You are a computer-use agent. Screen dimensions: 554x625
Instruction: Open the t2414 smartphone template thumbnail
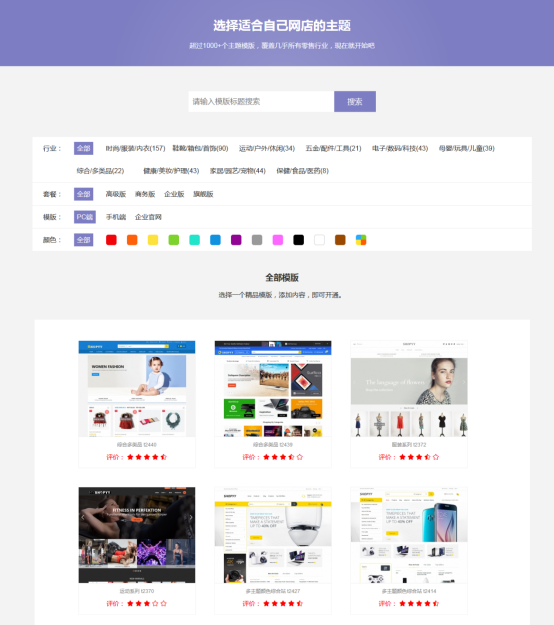coord(409,535)
